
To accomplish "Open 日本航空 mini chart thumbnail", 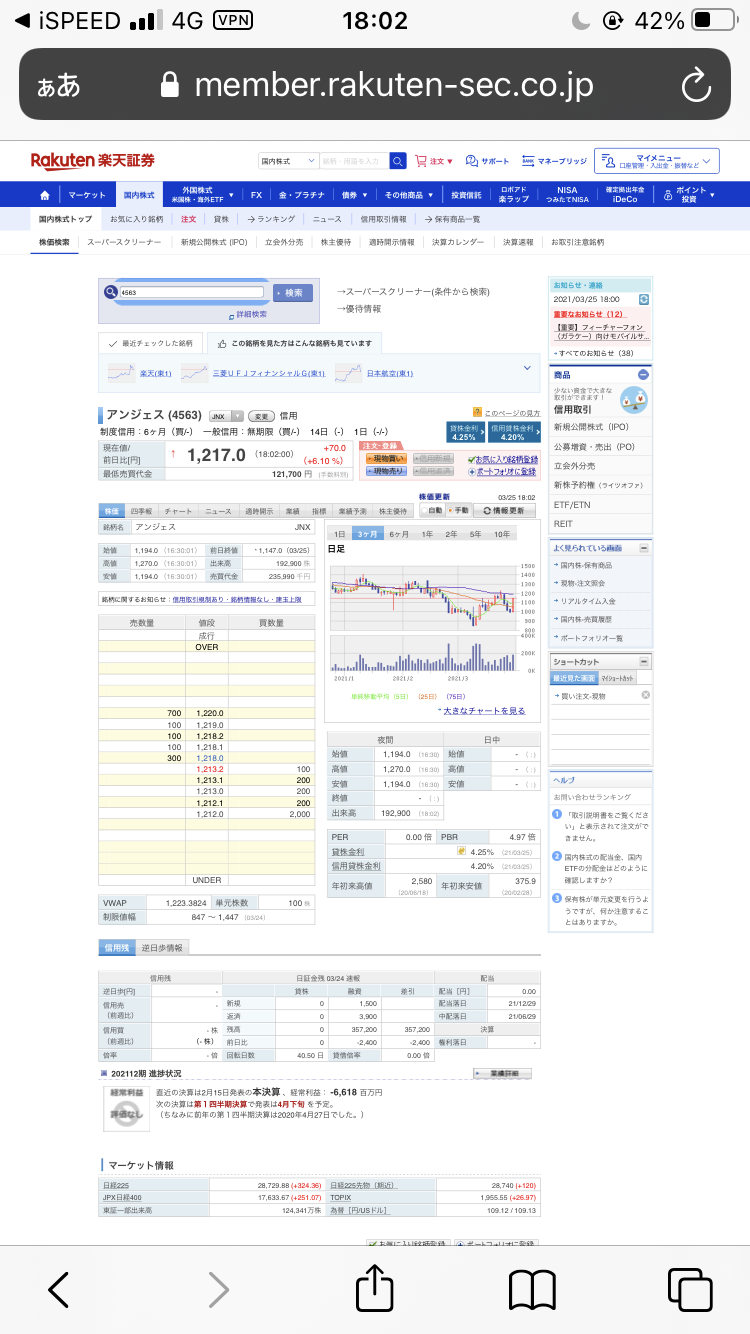I will tap(348, 372).
